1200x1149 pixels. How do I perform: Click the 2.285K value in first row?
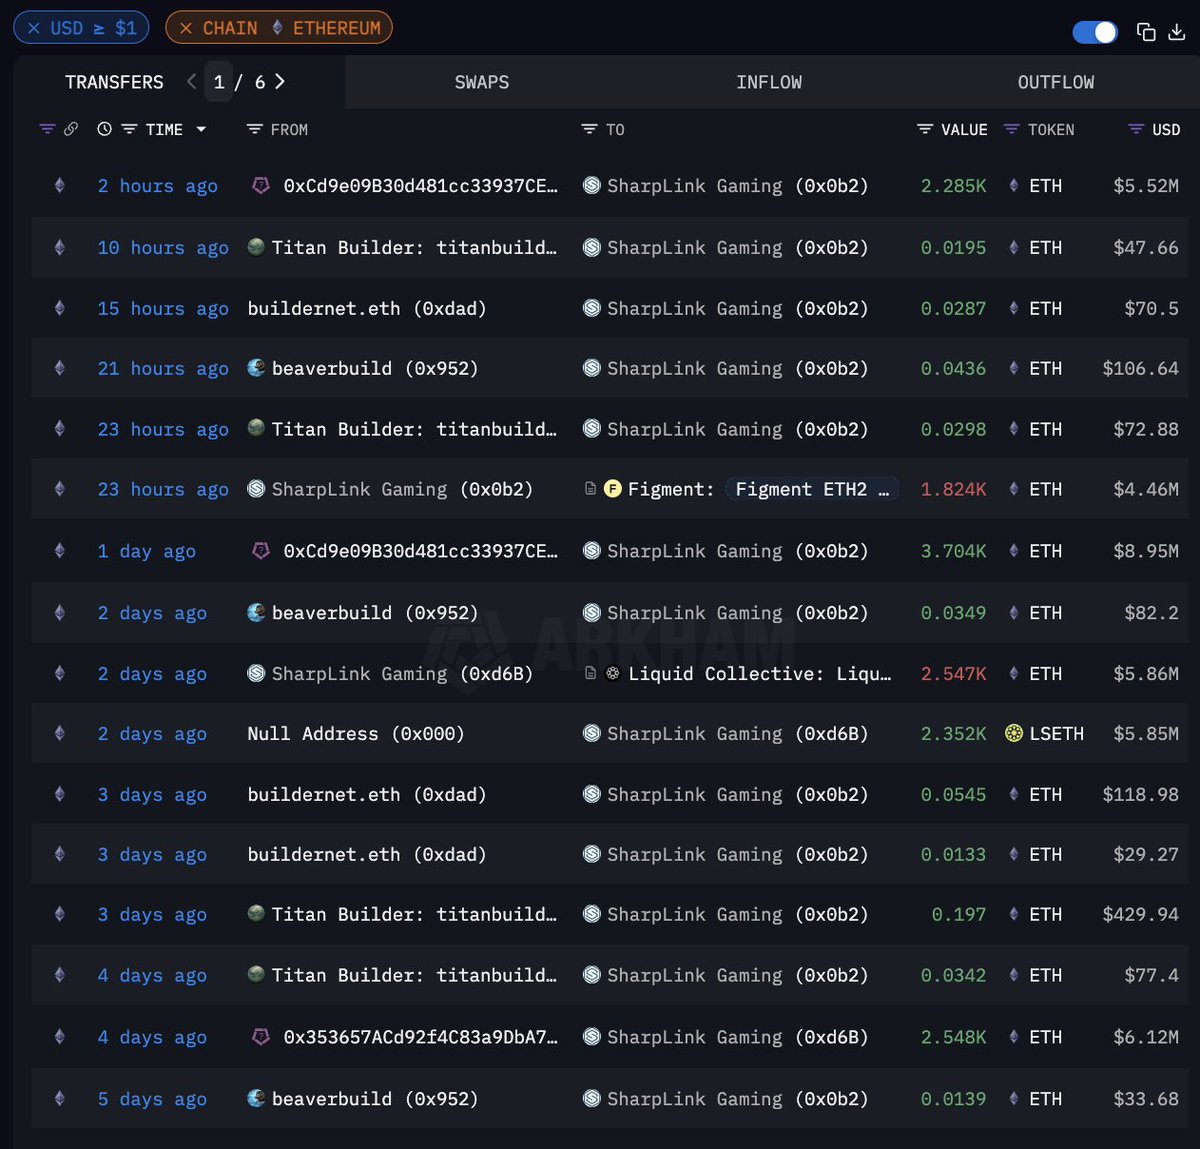953,186
